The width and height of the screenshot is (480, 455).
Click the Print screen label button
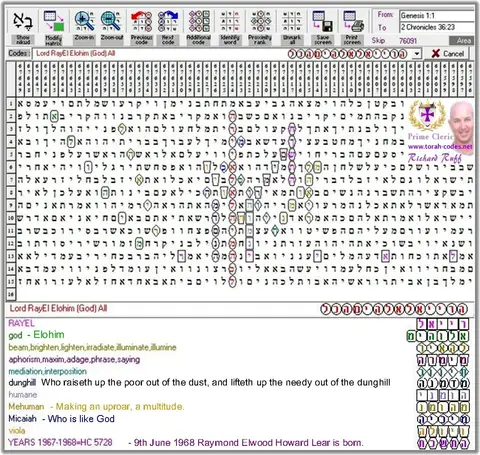point(353,40)
